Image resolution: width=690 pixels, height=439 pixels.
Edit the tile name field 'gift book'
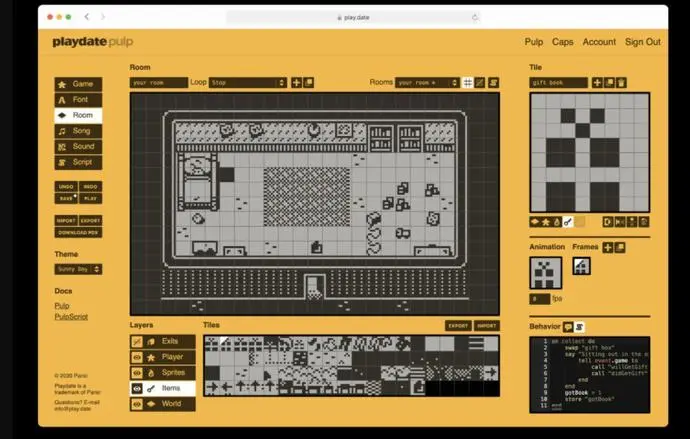pos(558,83)
